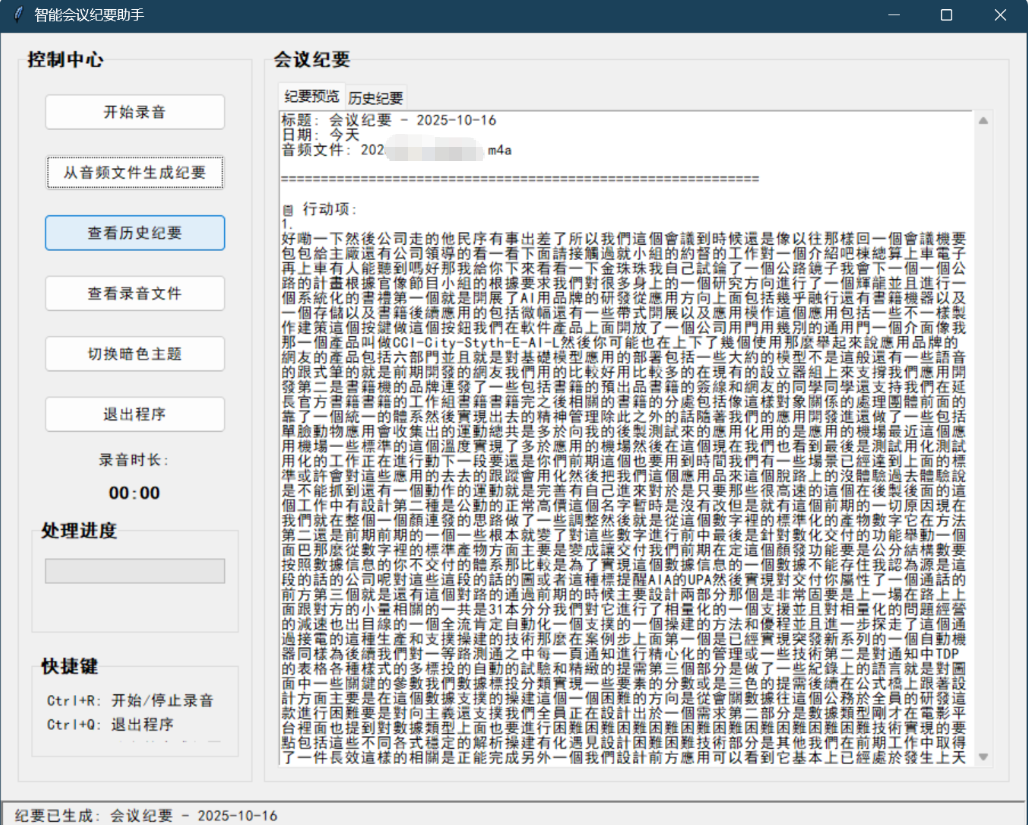Click 从音频文件生成纪要 button

pyautogui.click(x=135, y=172)
